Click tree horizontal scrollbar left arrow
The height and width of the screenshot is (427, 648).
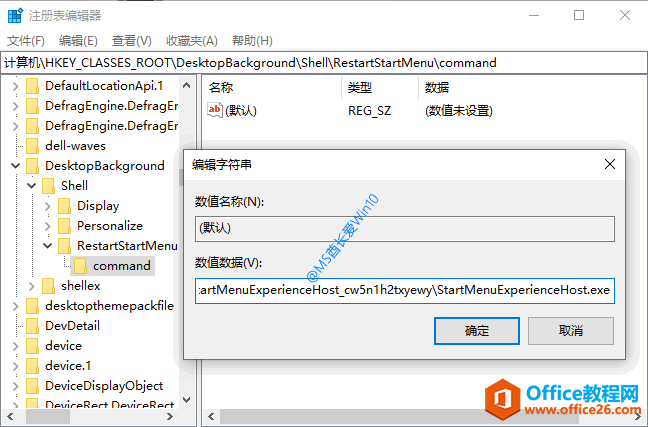pos(10,417)
